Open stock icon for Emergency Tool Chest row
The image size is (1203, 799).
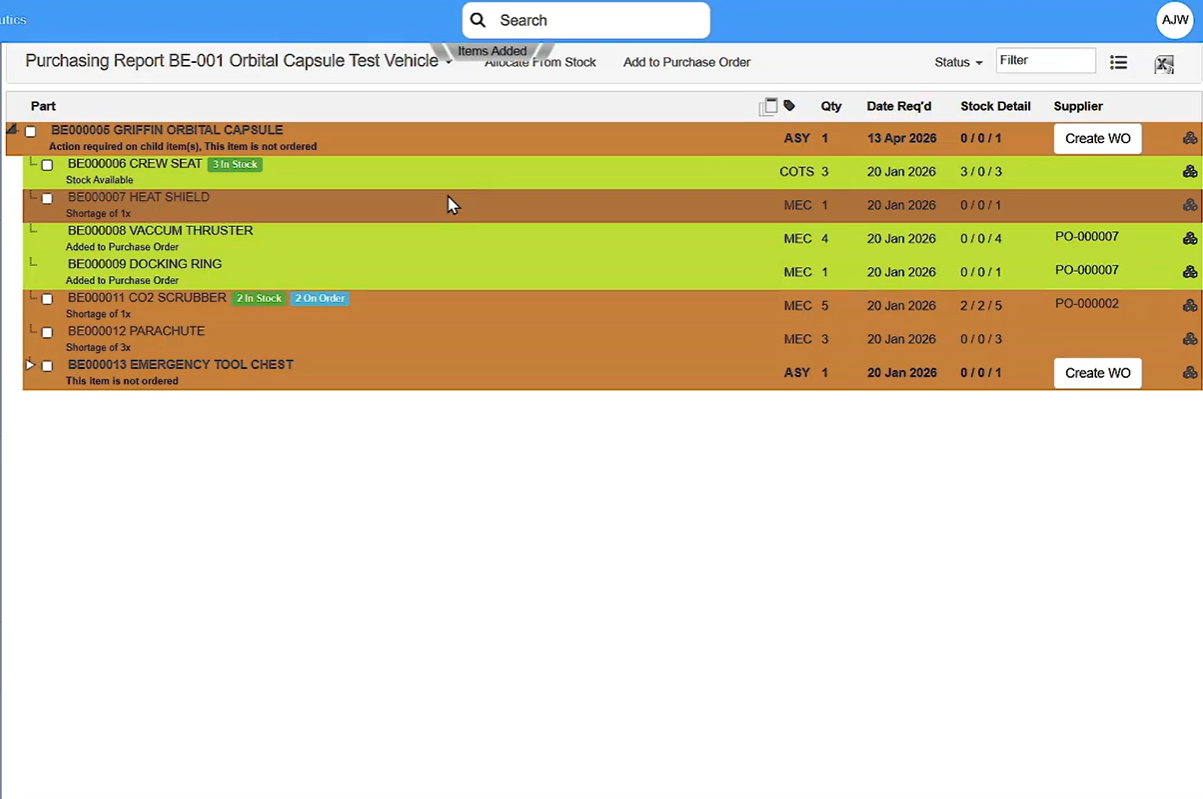coord(1190,373)
